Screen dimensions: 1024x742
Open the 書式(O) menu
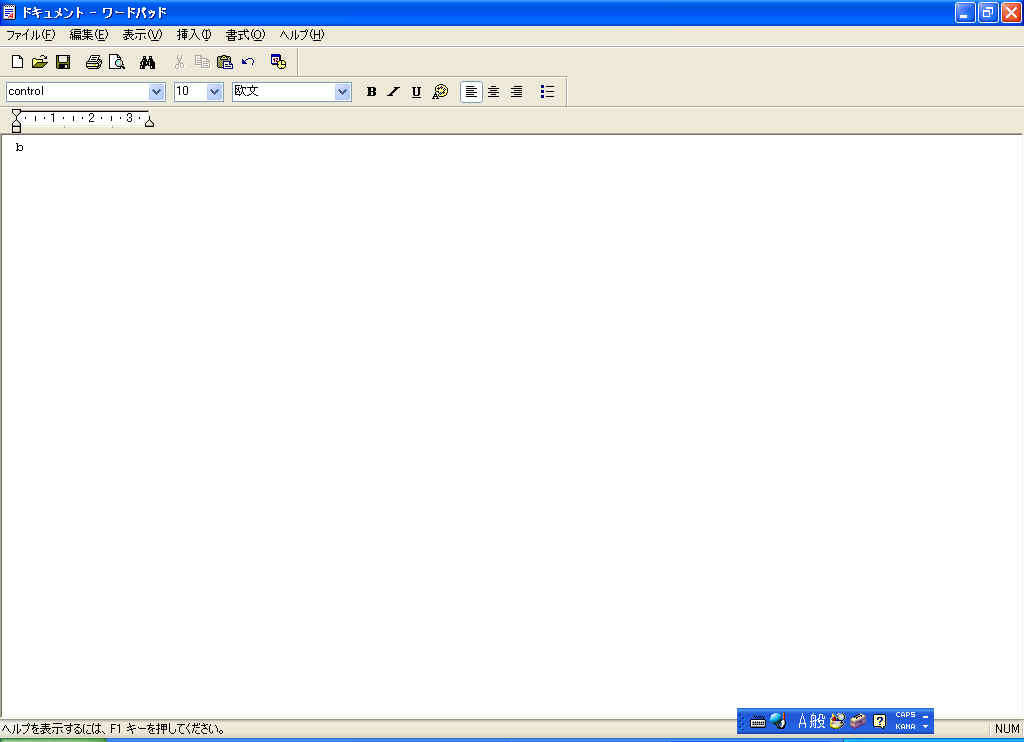pos(245,35)
